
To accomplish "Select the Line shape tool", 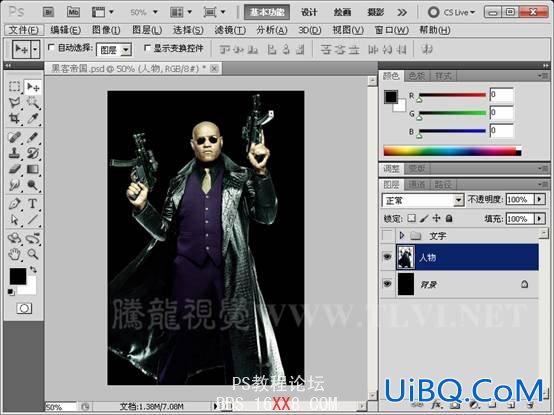I will [33, 220].
